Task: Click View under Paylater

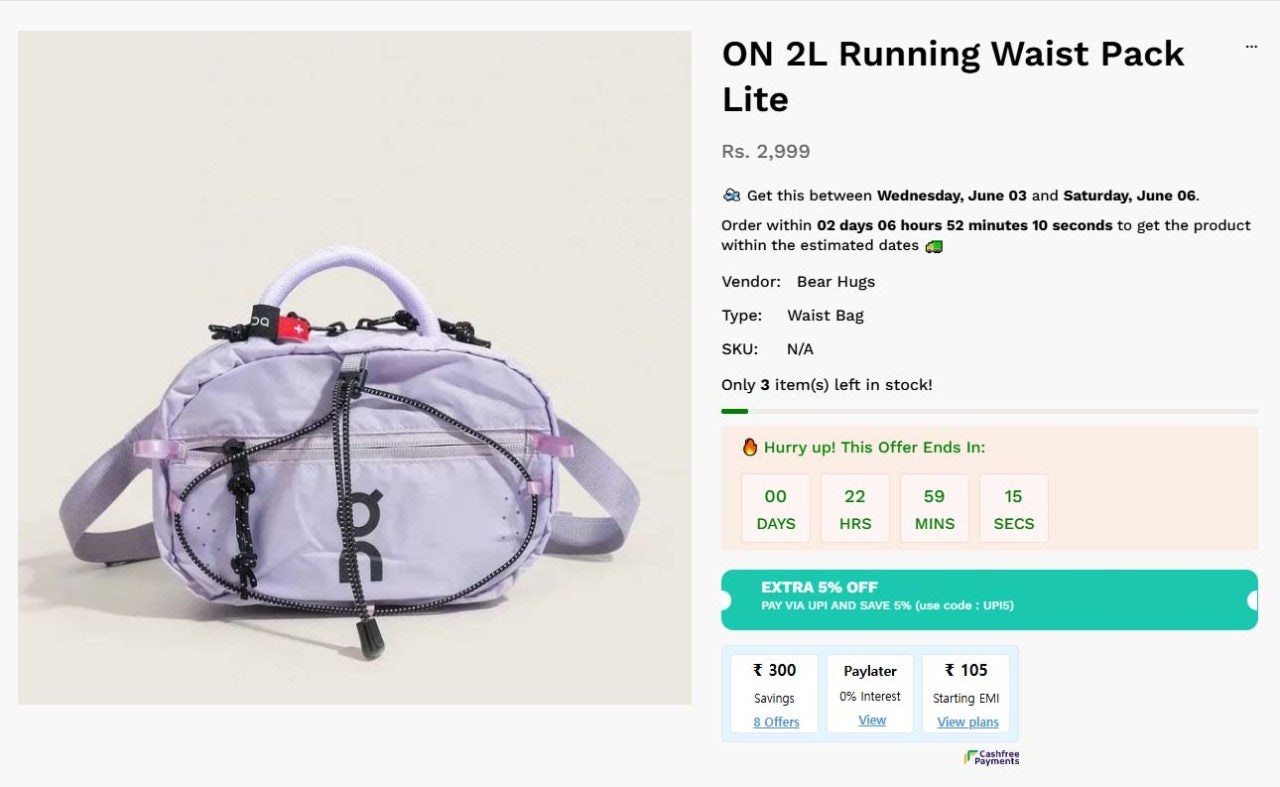Action: [872, 720]
